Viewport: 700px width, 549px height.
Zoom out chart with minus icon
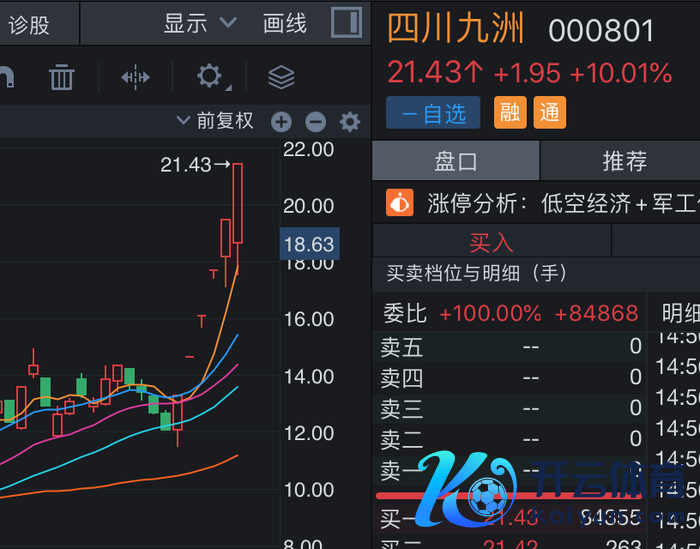pyautogui.click(x=315, y=122)
